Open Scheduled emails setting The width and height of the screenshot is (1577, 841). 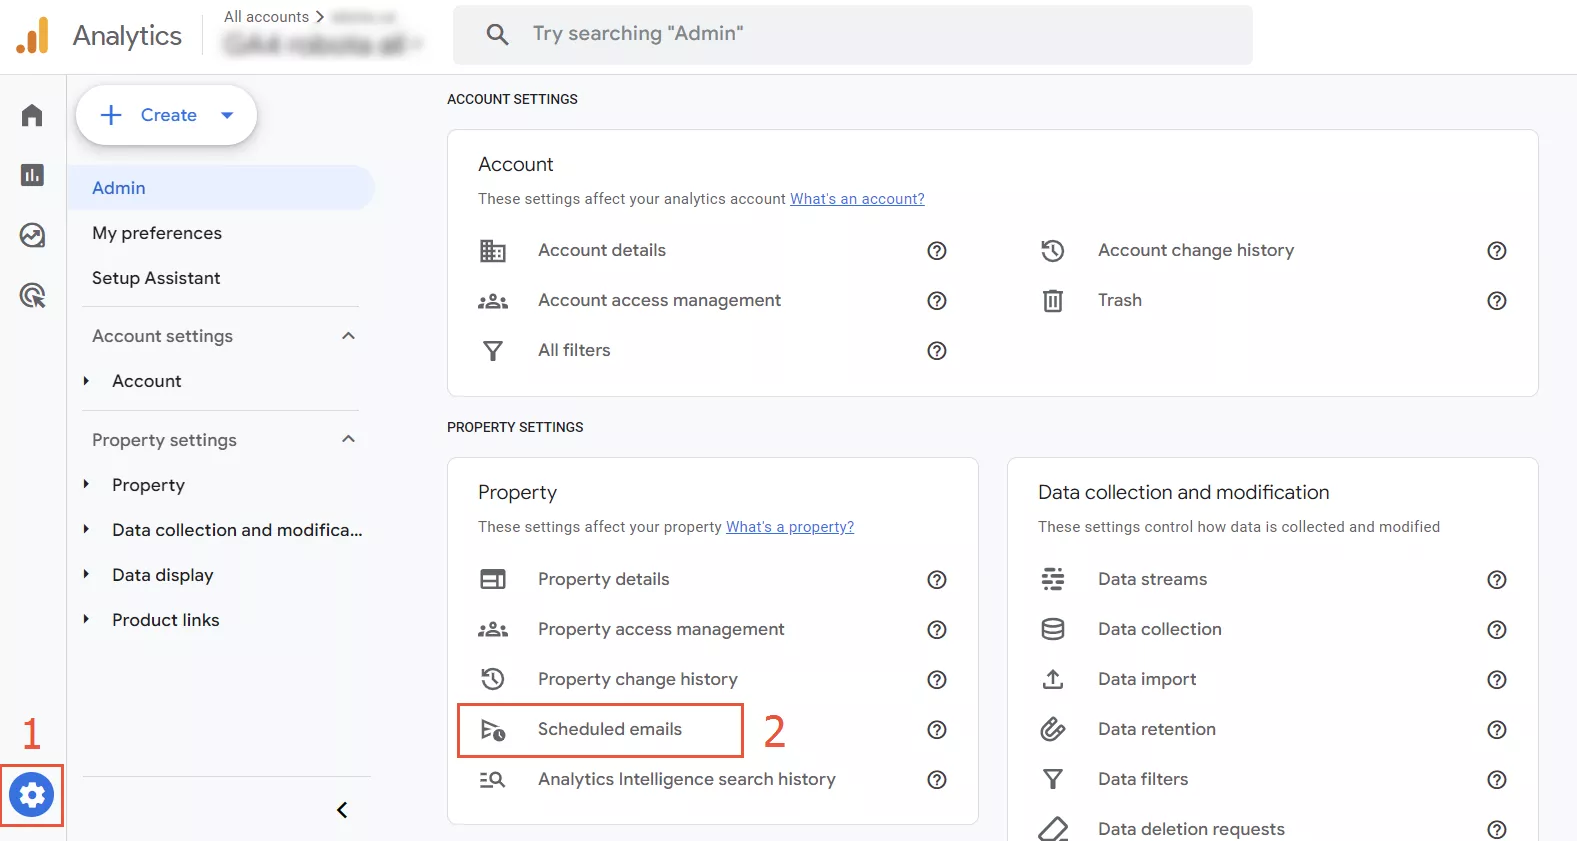pyautogui.click(x=610, y=729)
